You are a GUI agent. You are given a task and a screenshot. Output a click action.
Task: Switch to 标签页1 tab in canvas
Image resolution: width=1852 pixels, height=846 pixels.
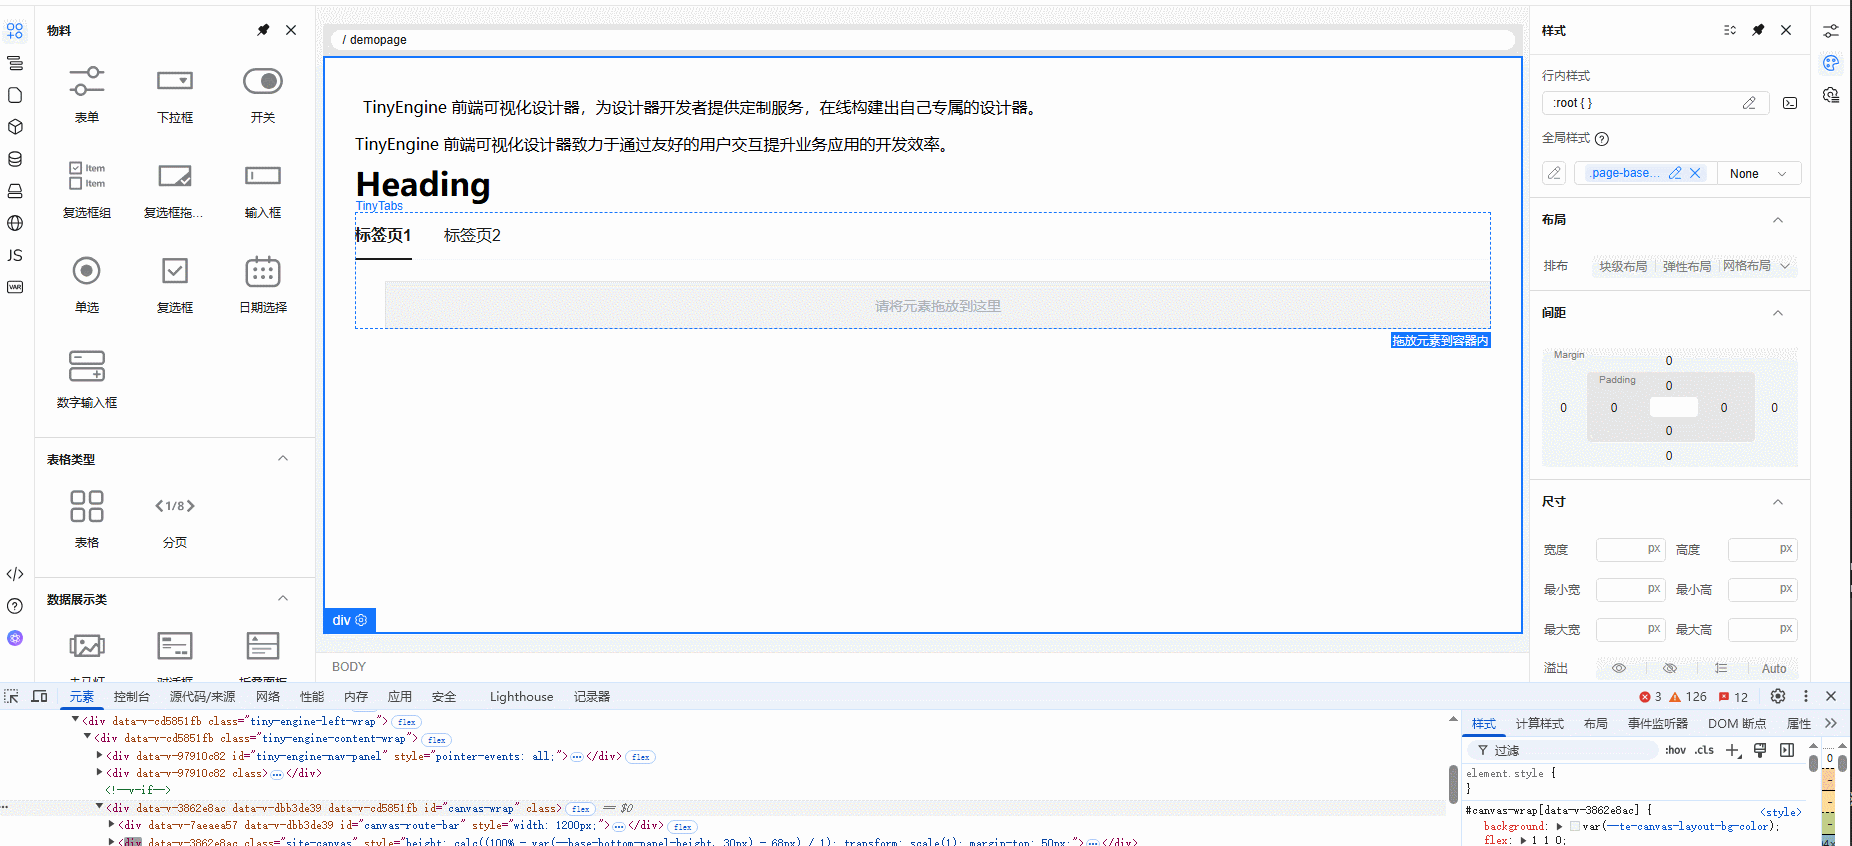(x=383, y=235)
